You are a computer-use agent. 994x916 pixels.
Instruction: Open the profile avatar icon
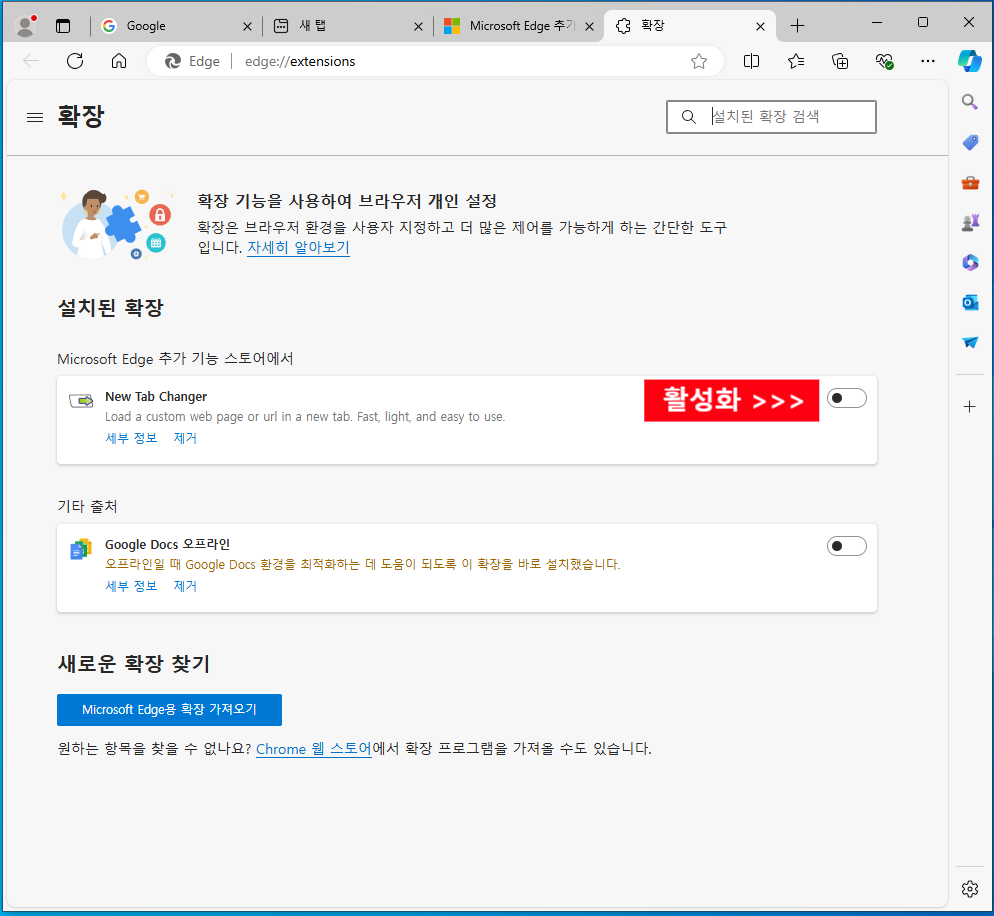click(25, 26)
